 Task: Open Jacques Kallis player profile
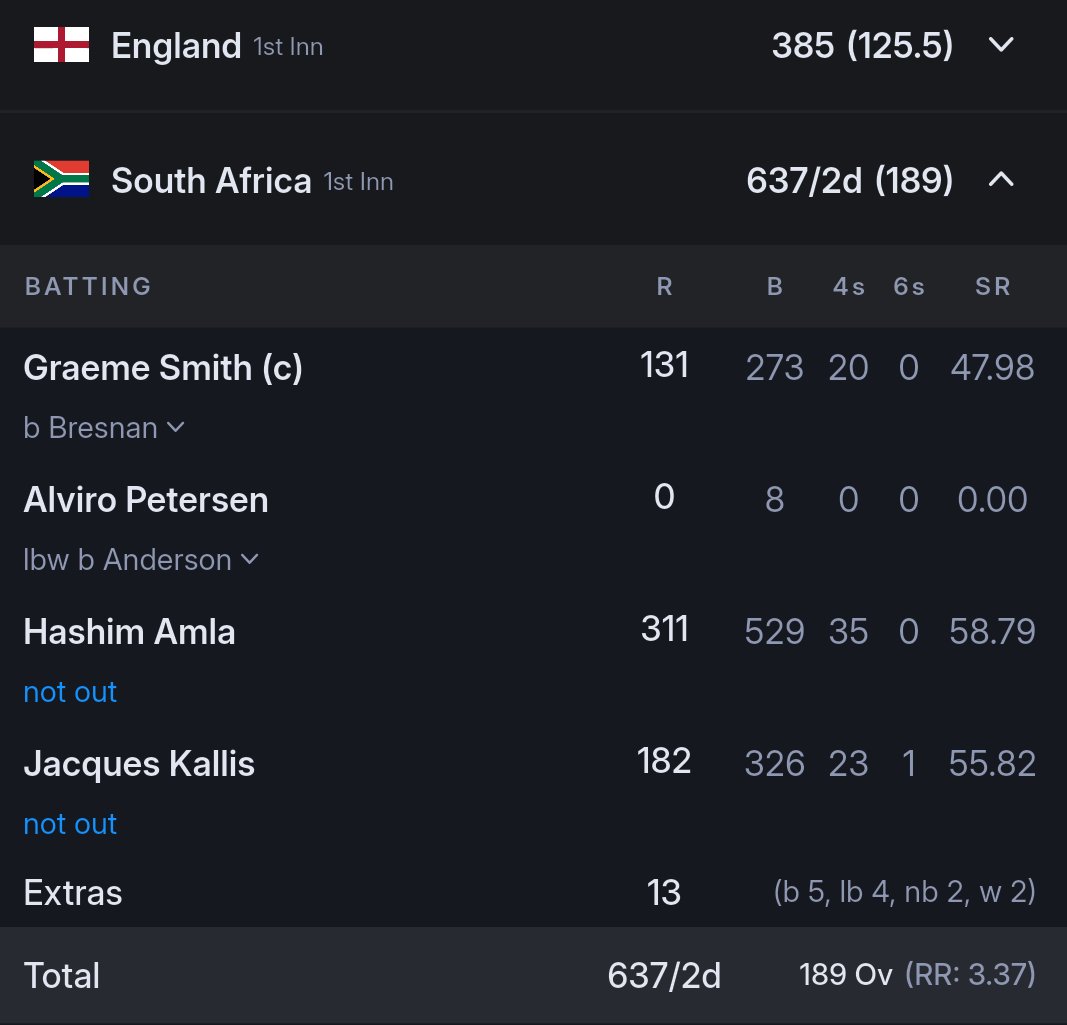[139, 764]
